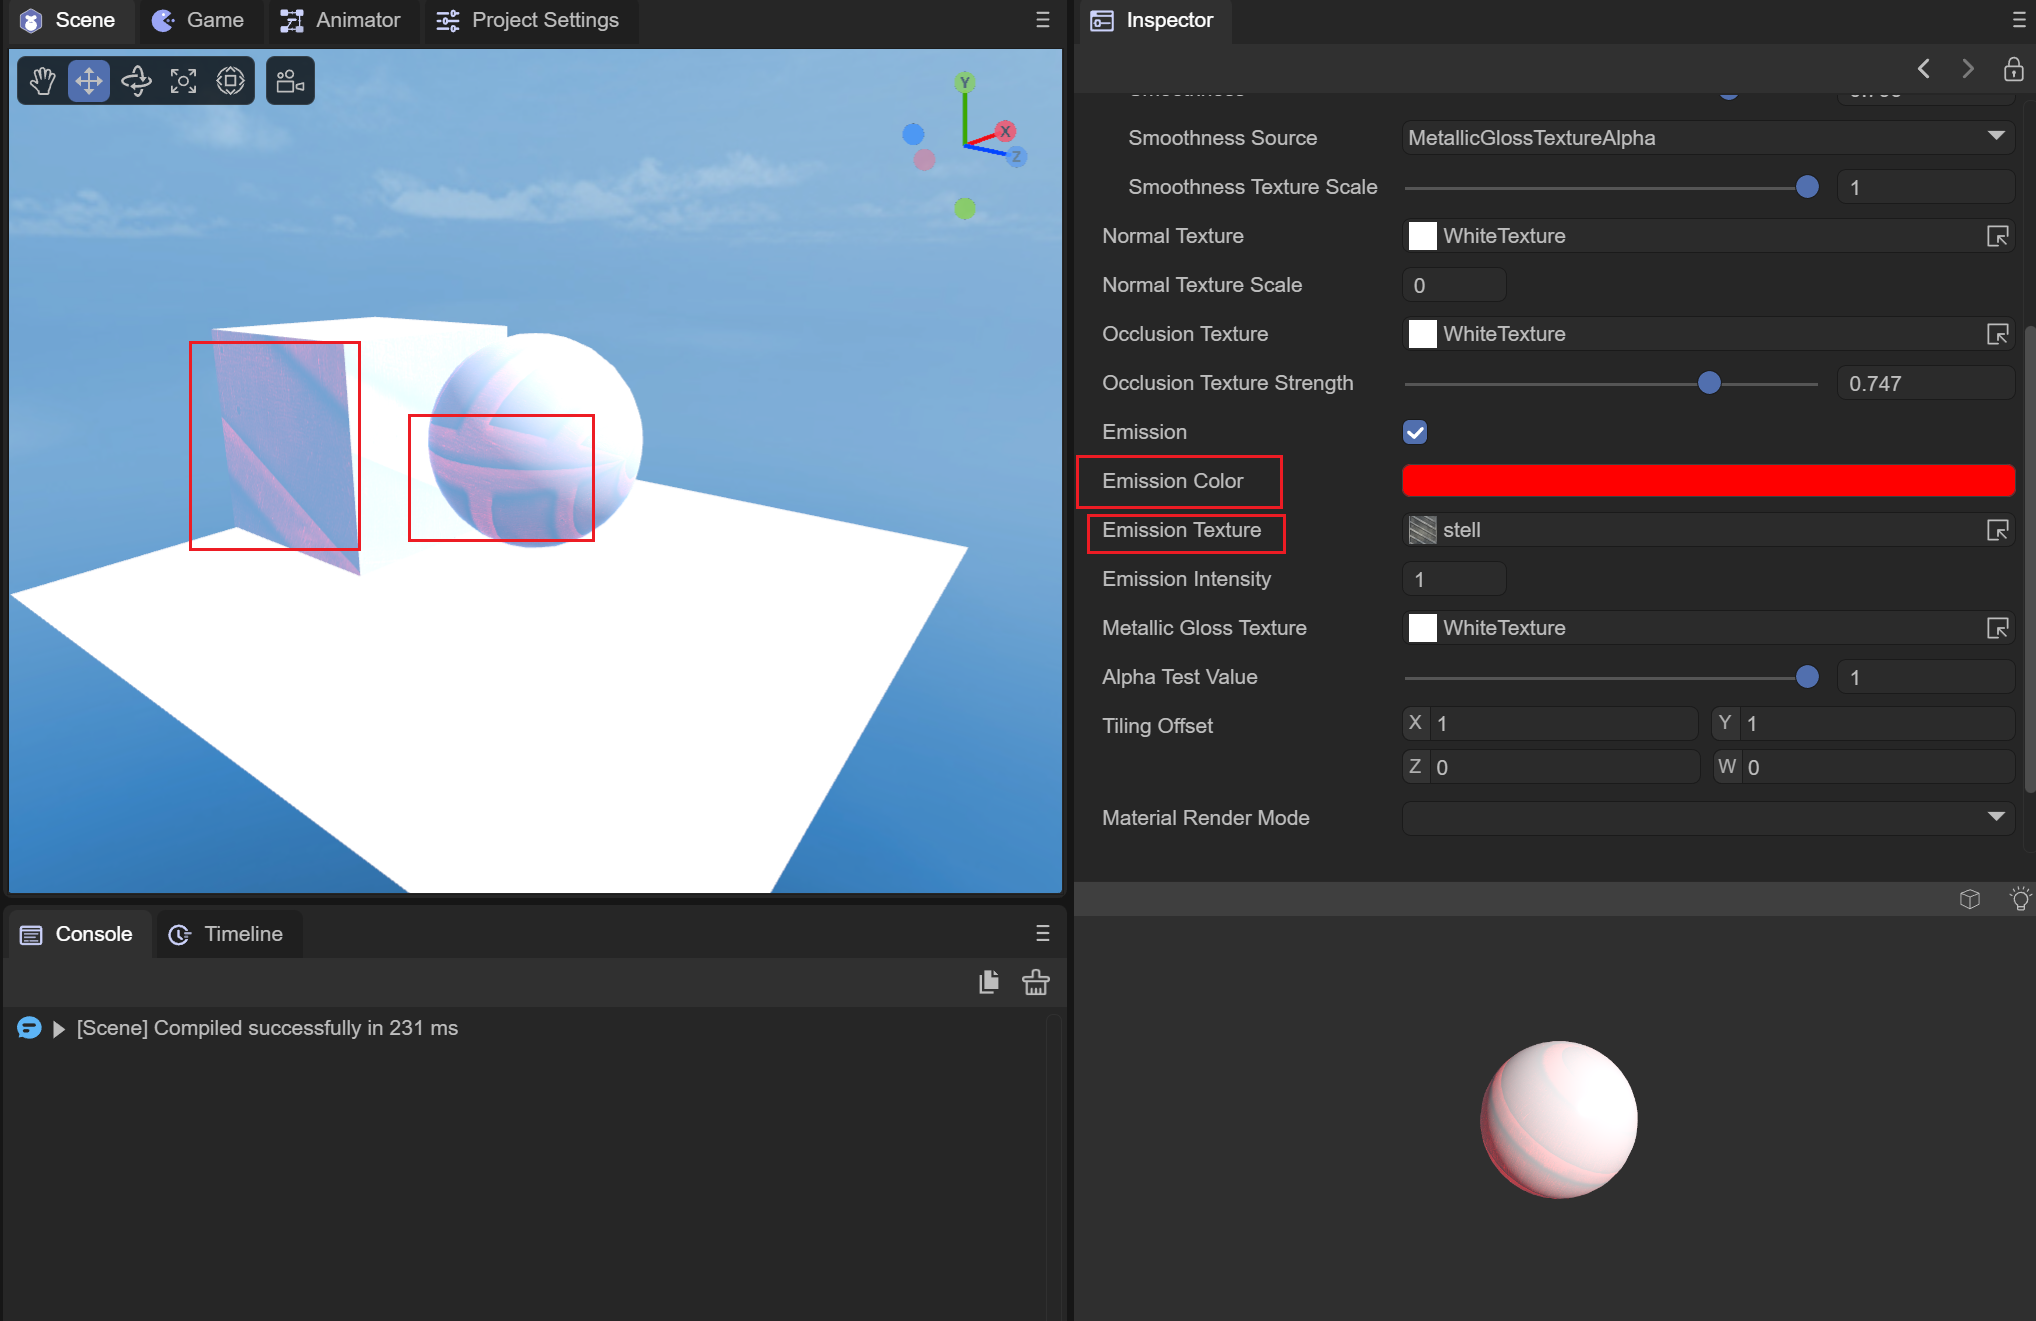
Task: Click the camera settings icon in scene
Action: 290,81
